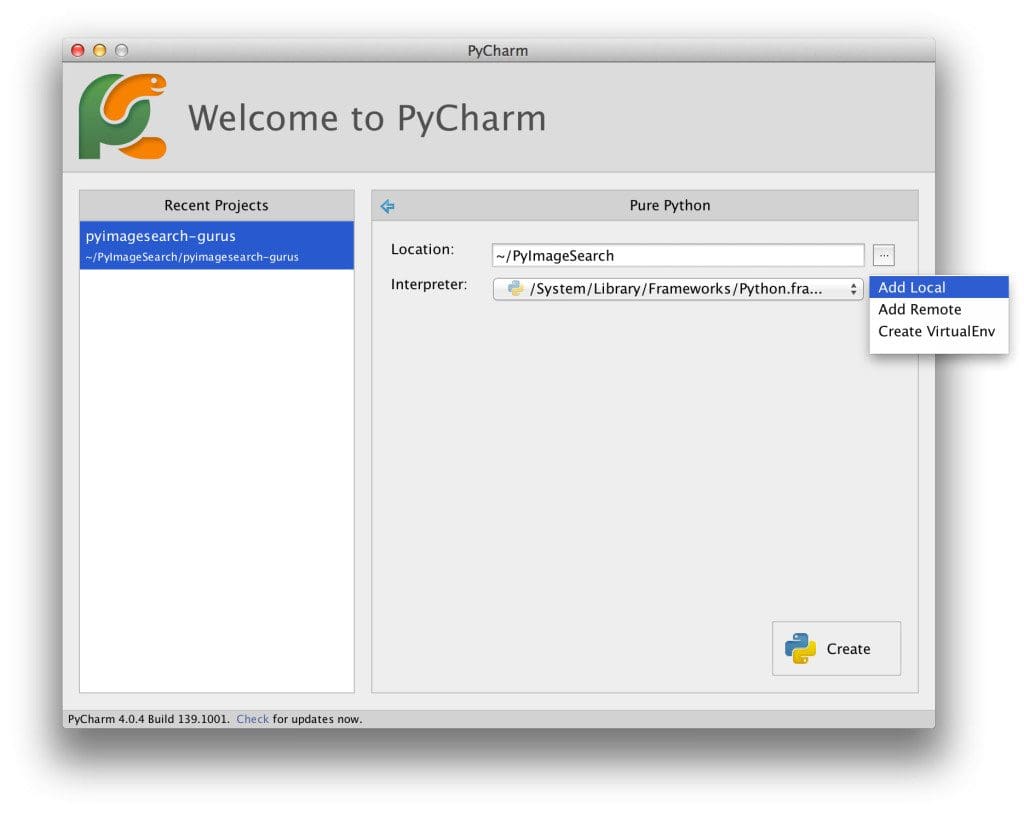This screenshot has height=815, width=1024.
Task: Open the Location browse dialog with the ellipsis icon
Action: (884, 254)
